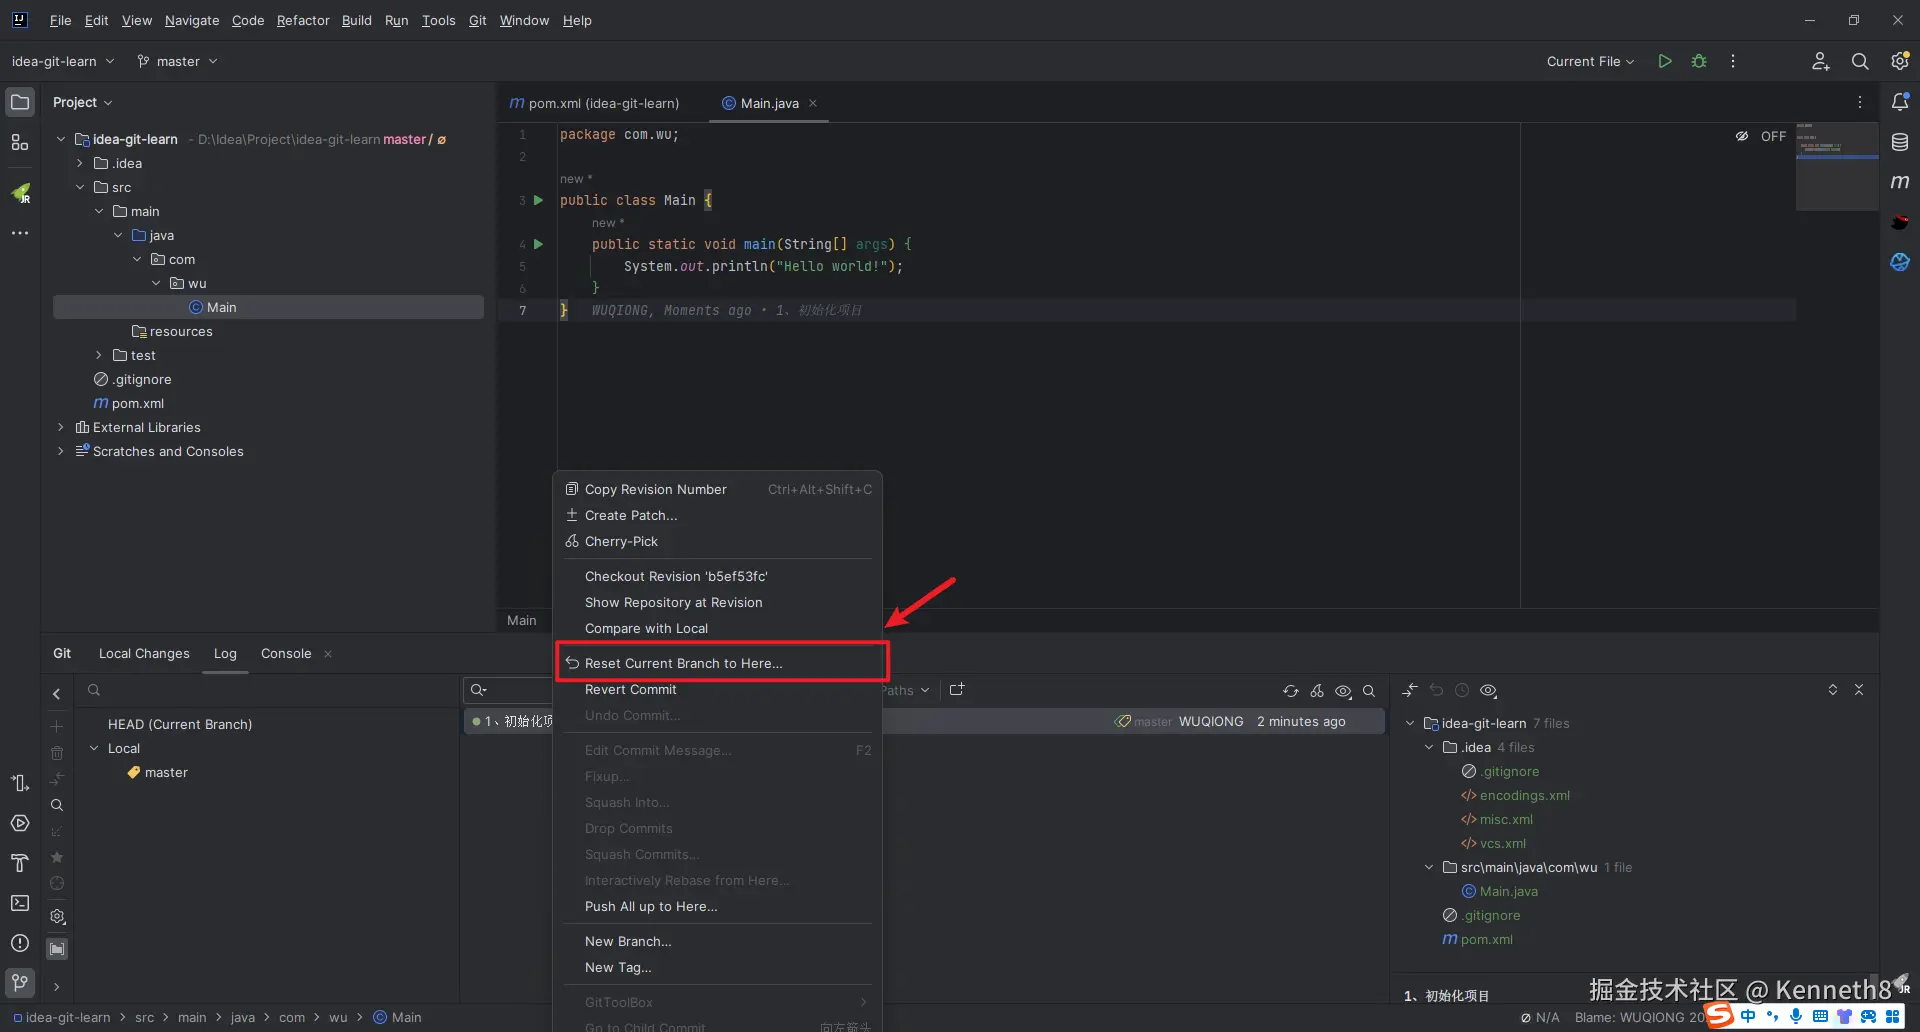Open the Project tool window icon
The height and width of the screenshot is (1032, 1920).
(x=20, y=102)
